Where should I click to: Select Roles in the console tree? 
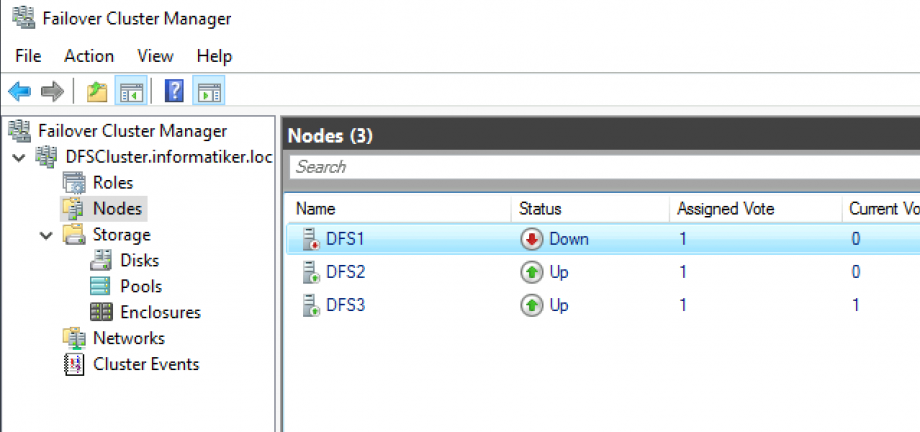112,183
